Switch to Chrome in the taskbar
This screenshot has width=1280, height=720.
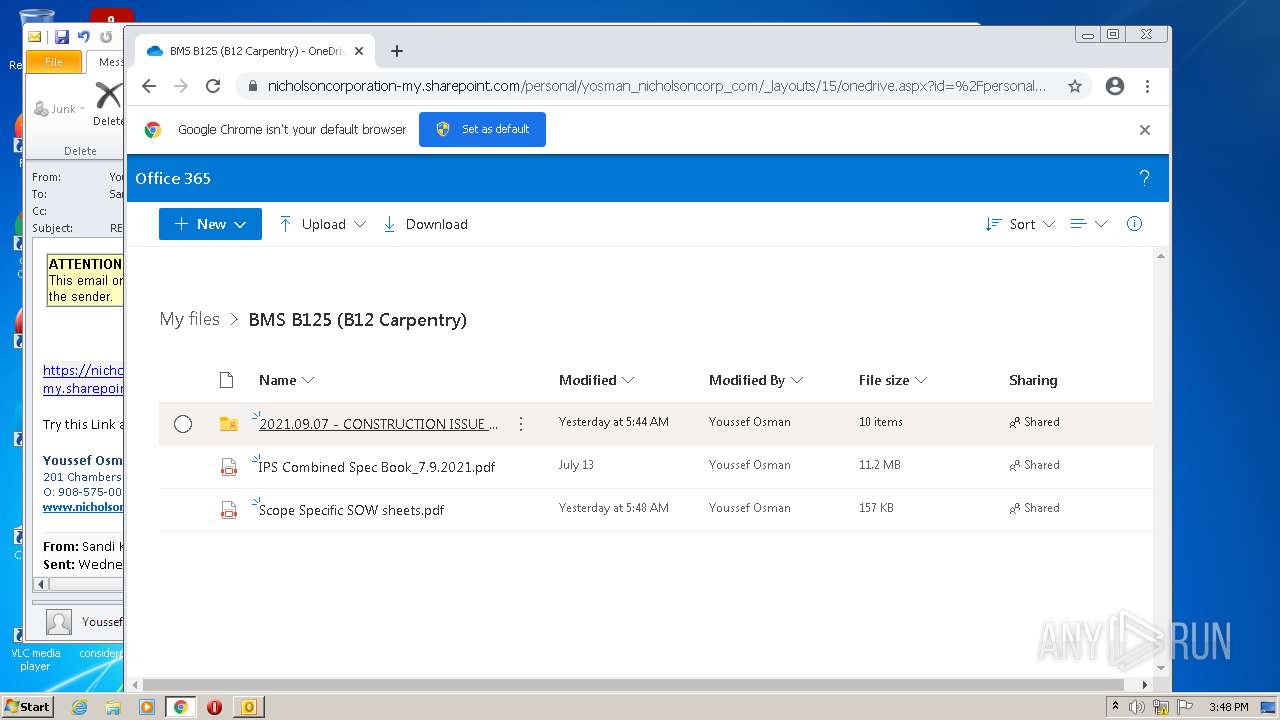[181, 707]
